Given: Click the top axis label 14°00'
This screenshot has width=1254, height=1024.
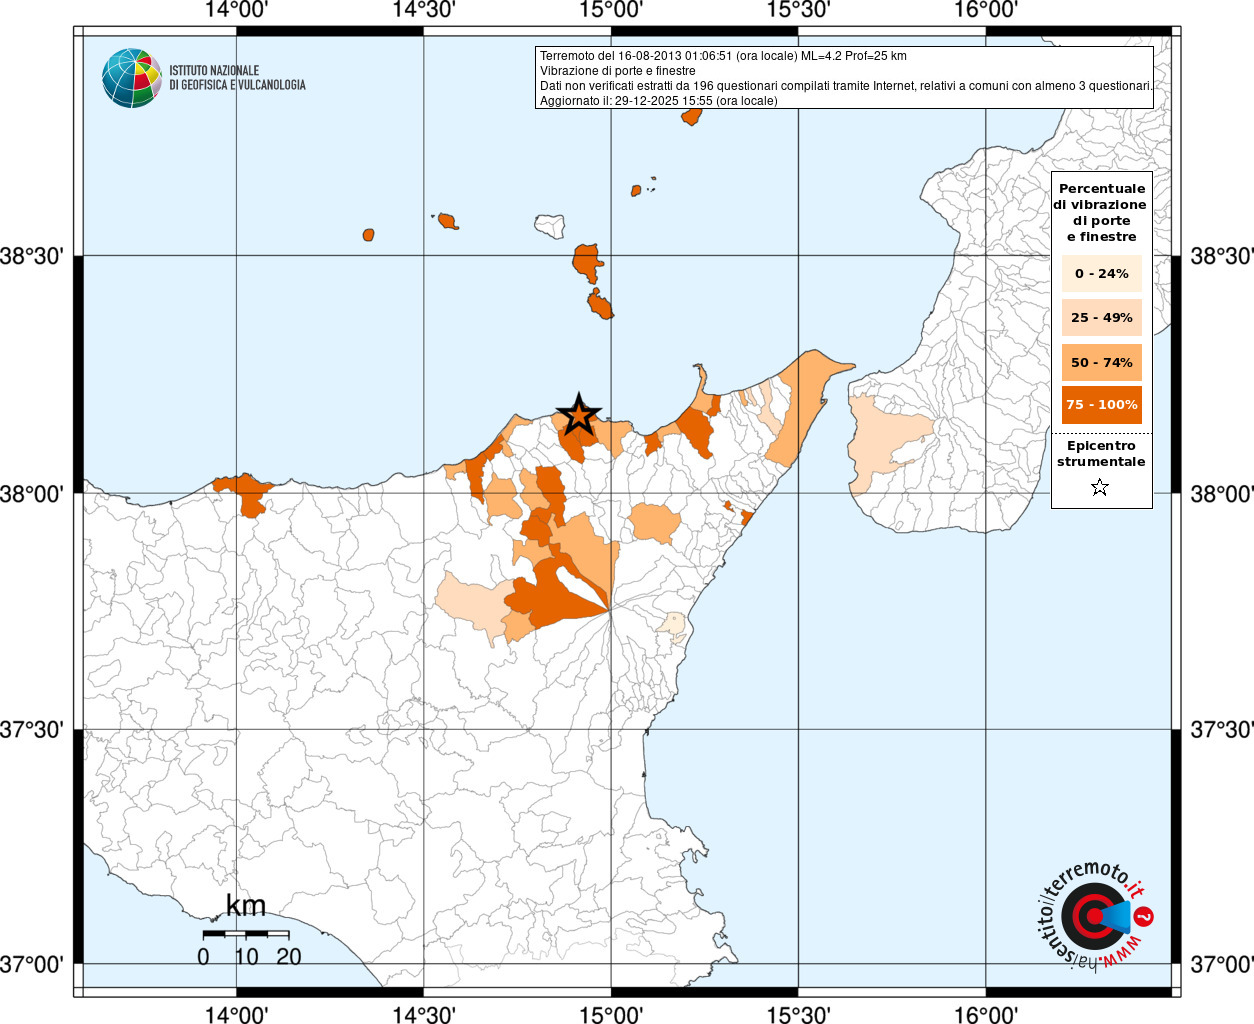Looking at the screenshot, I should 237,10.
